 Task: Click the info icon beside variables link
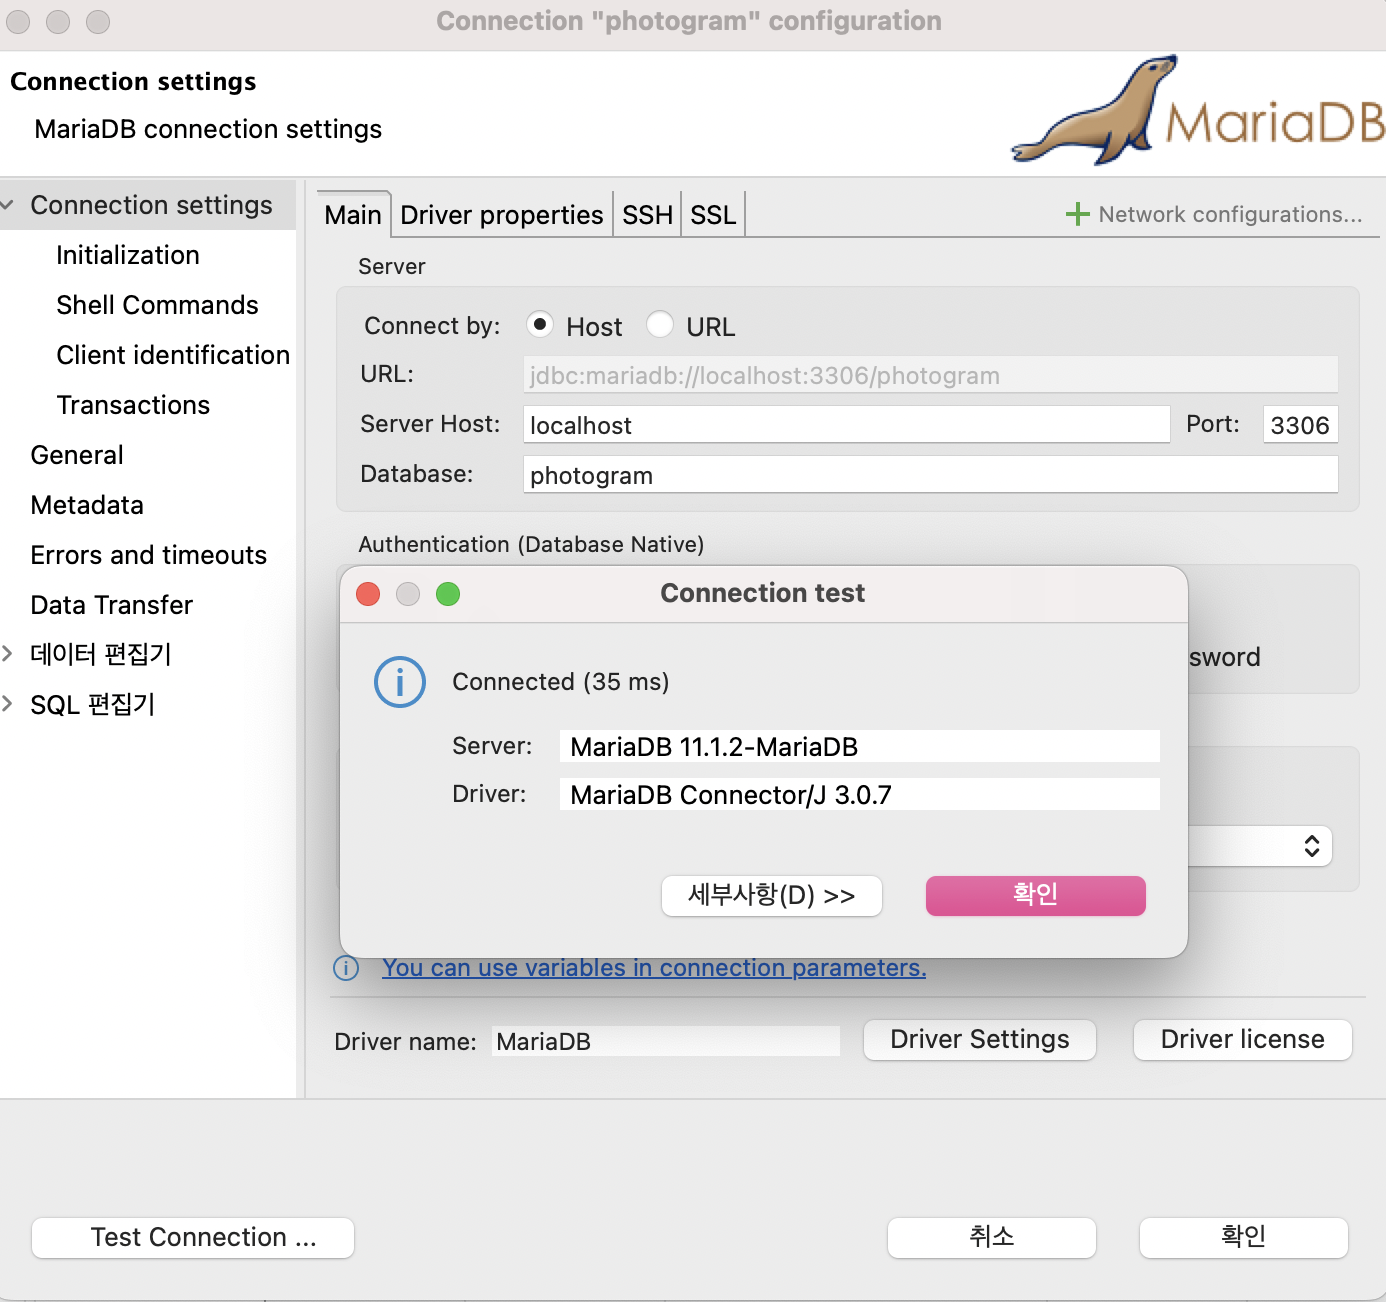tap(346, 968)
